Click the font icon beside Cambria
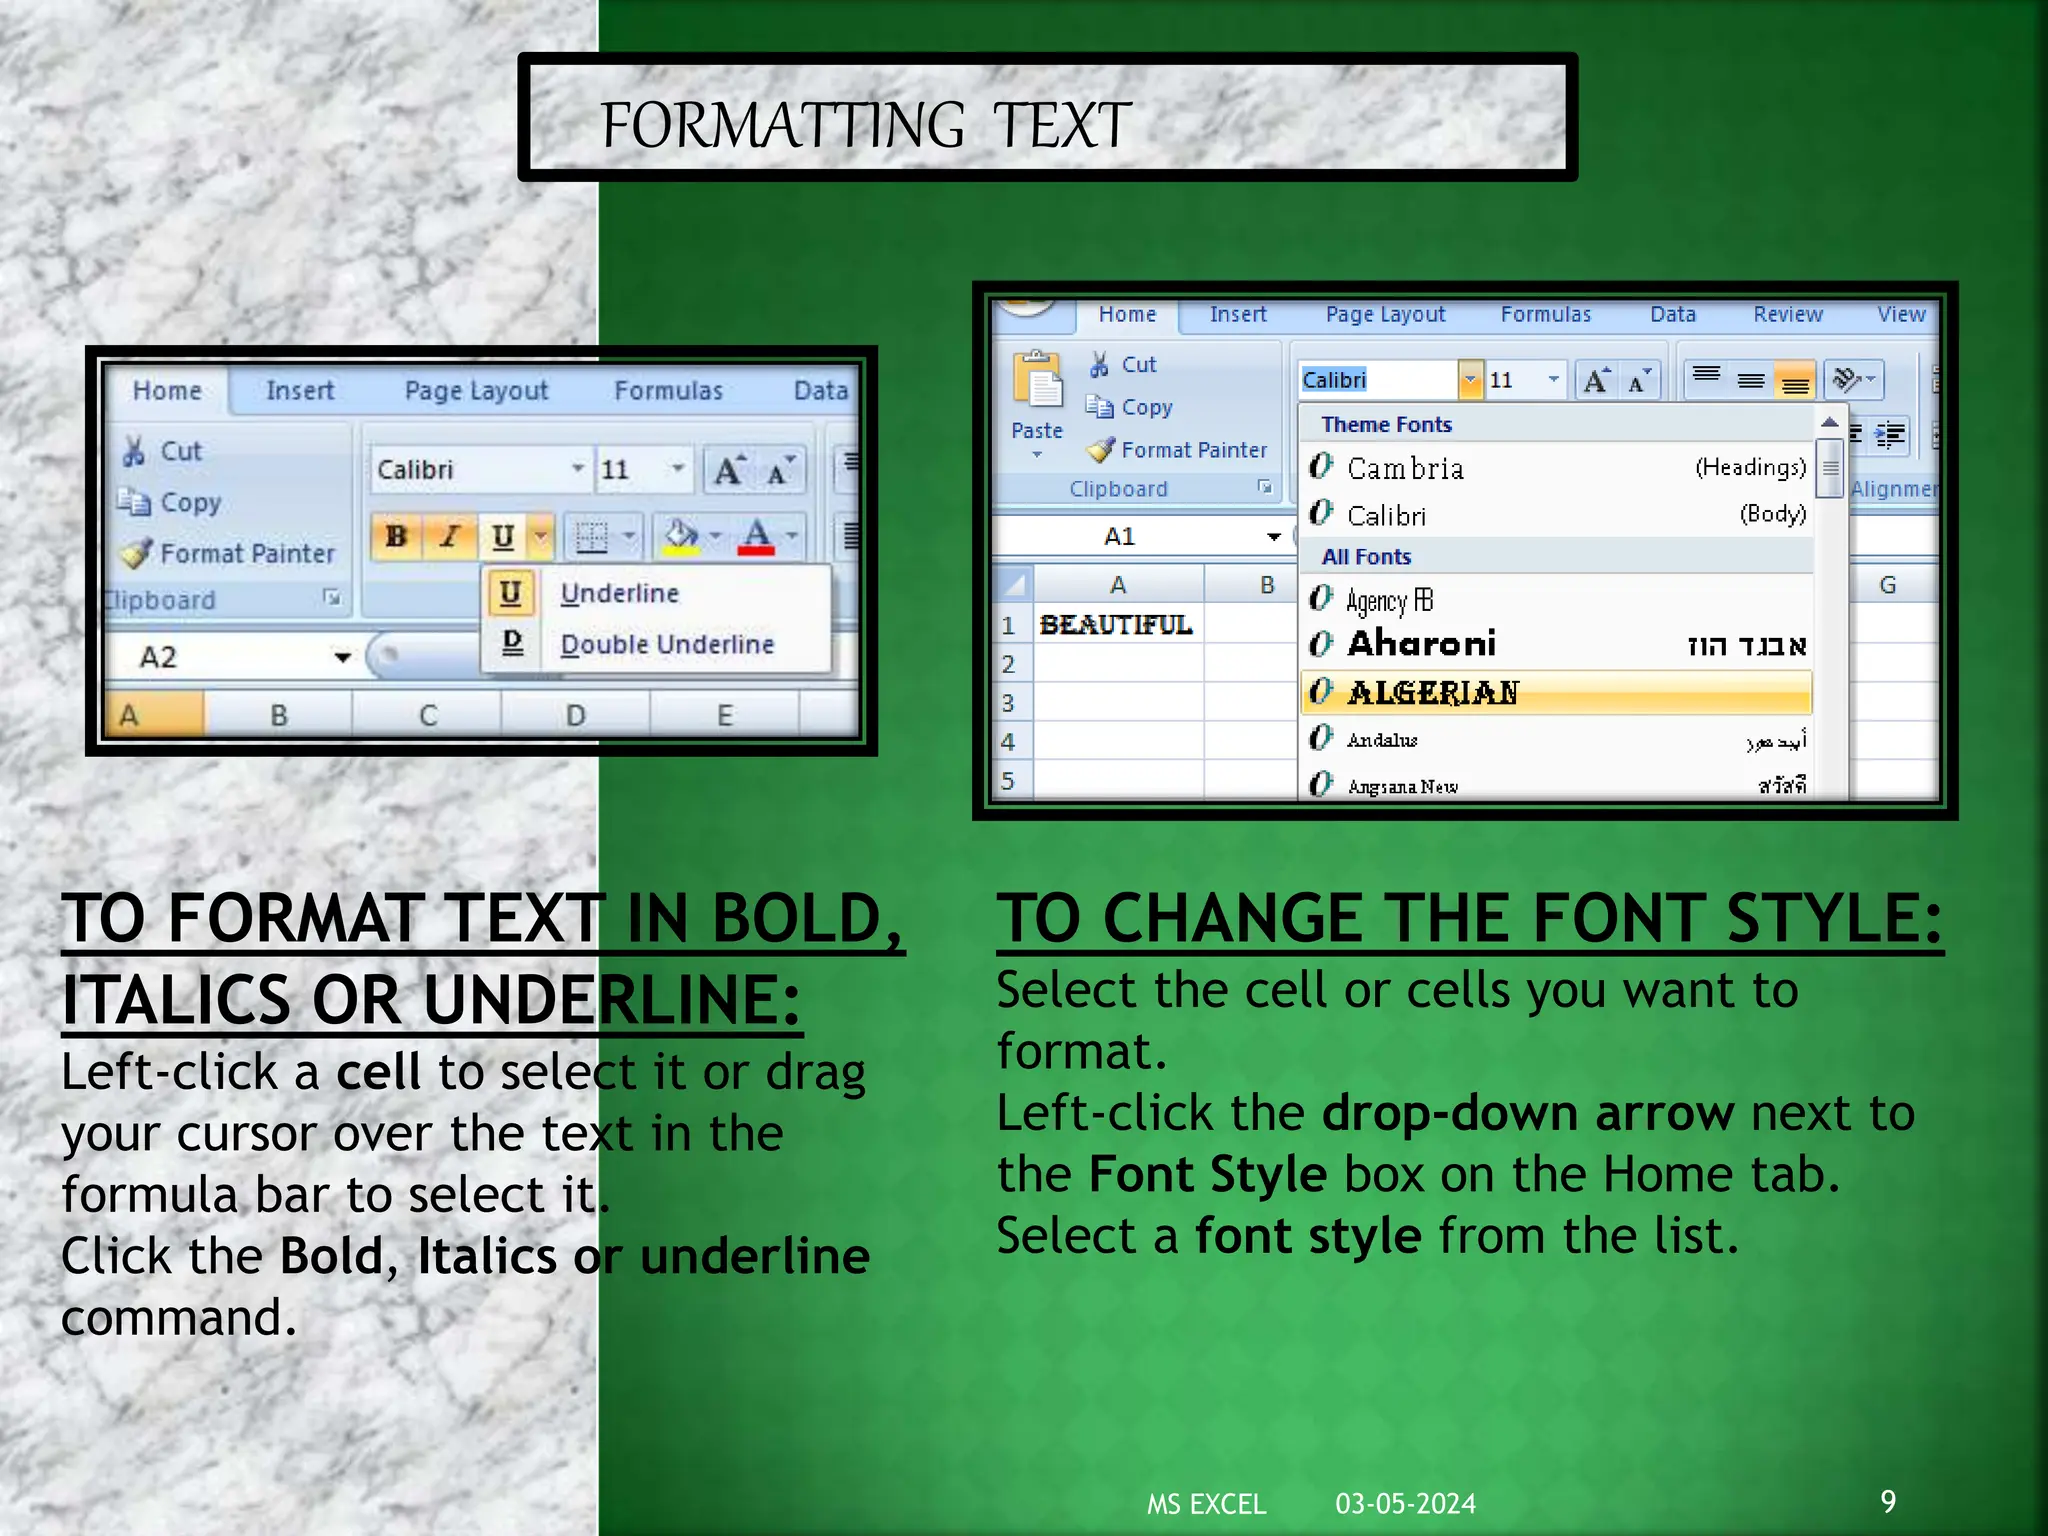The width and height of the screenshot is (2048, 1536). pos(1321,466)
